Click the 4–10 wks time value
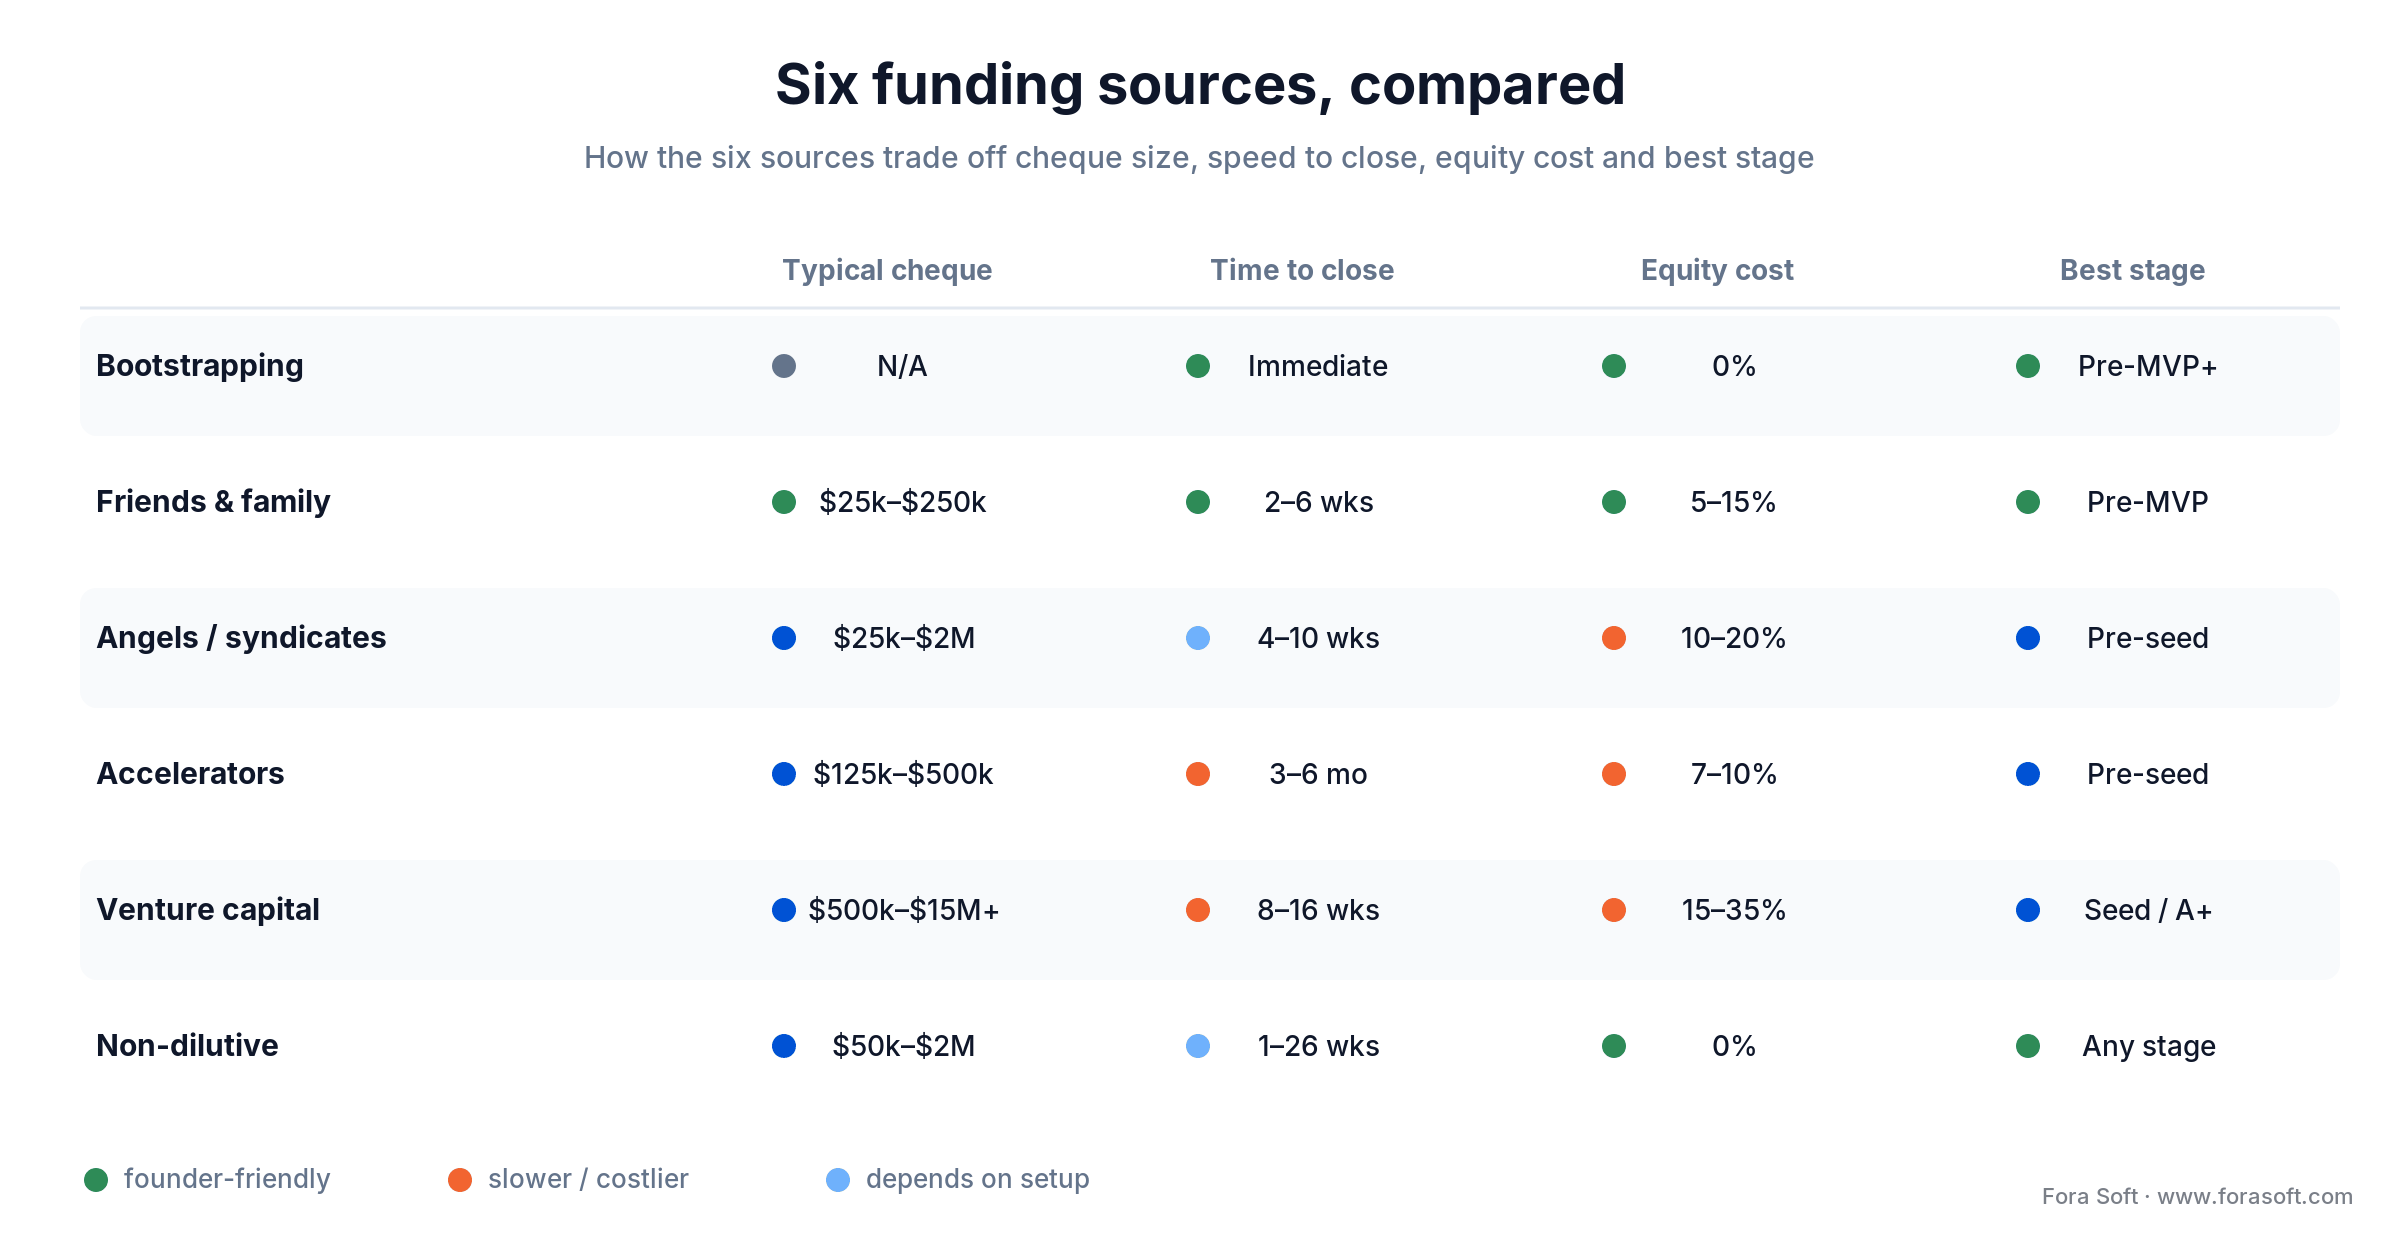The image size is (2400, 1240). 1319,638
